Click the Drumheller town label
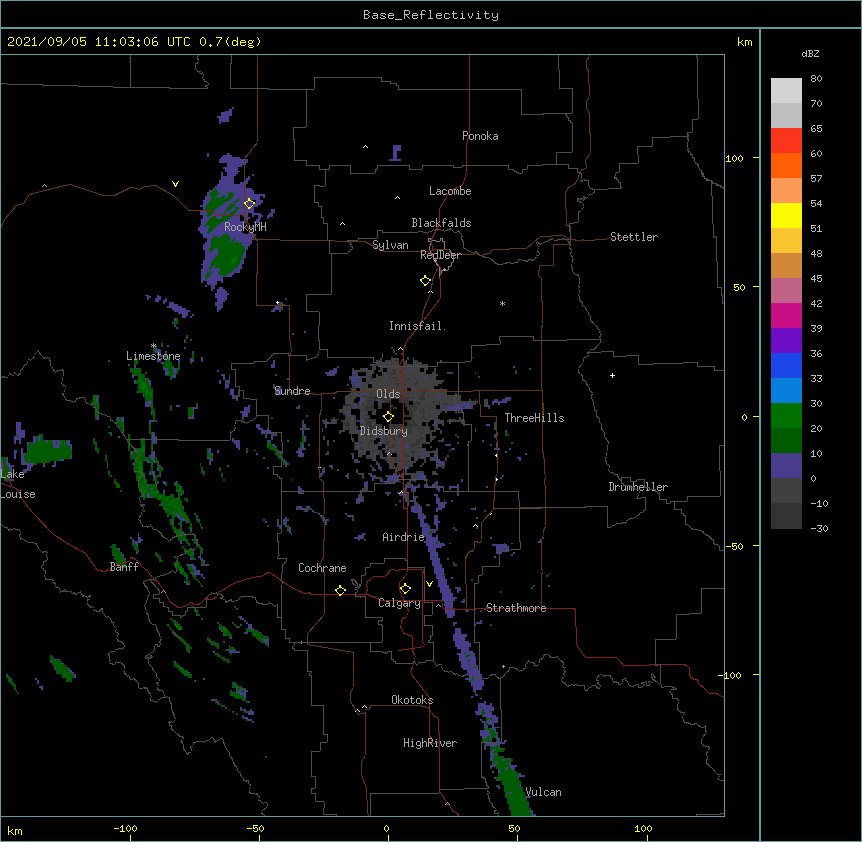 [x=638, y=487]
